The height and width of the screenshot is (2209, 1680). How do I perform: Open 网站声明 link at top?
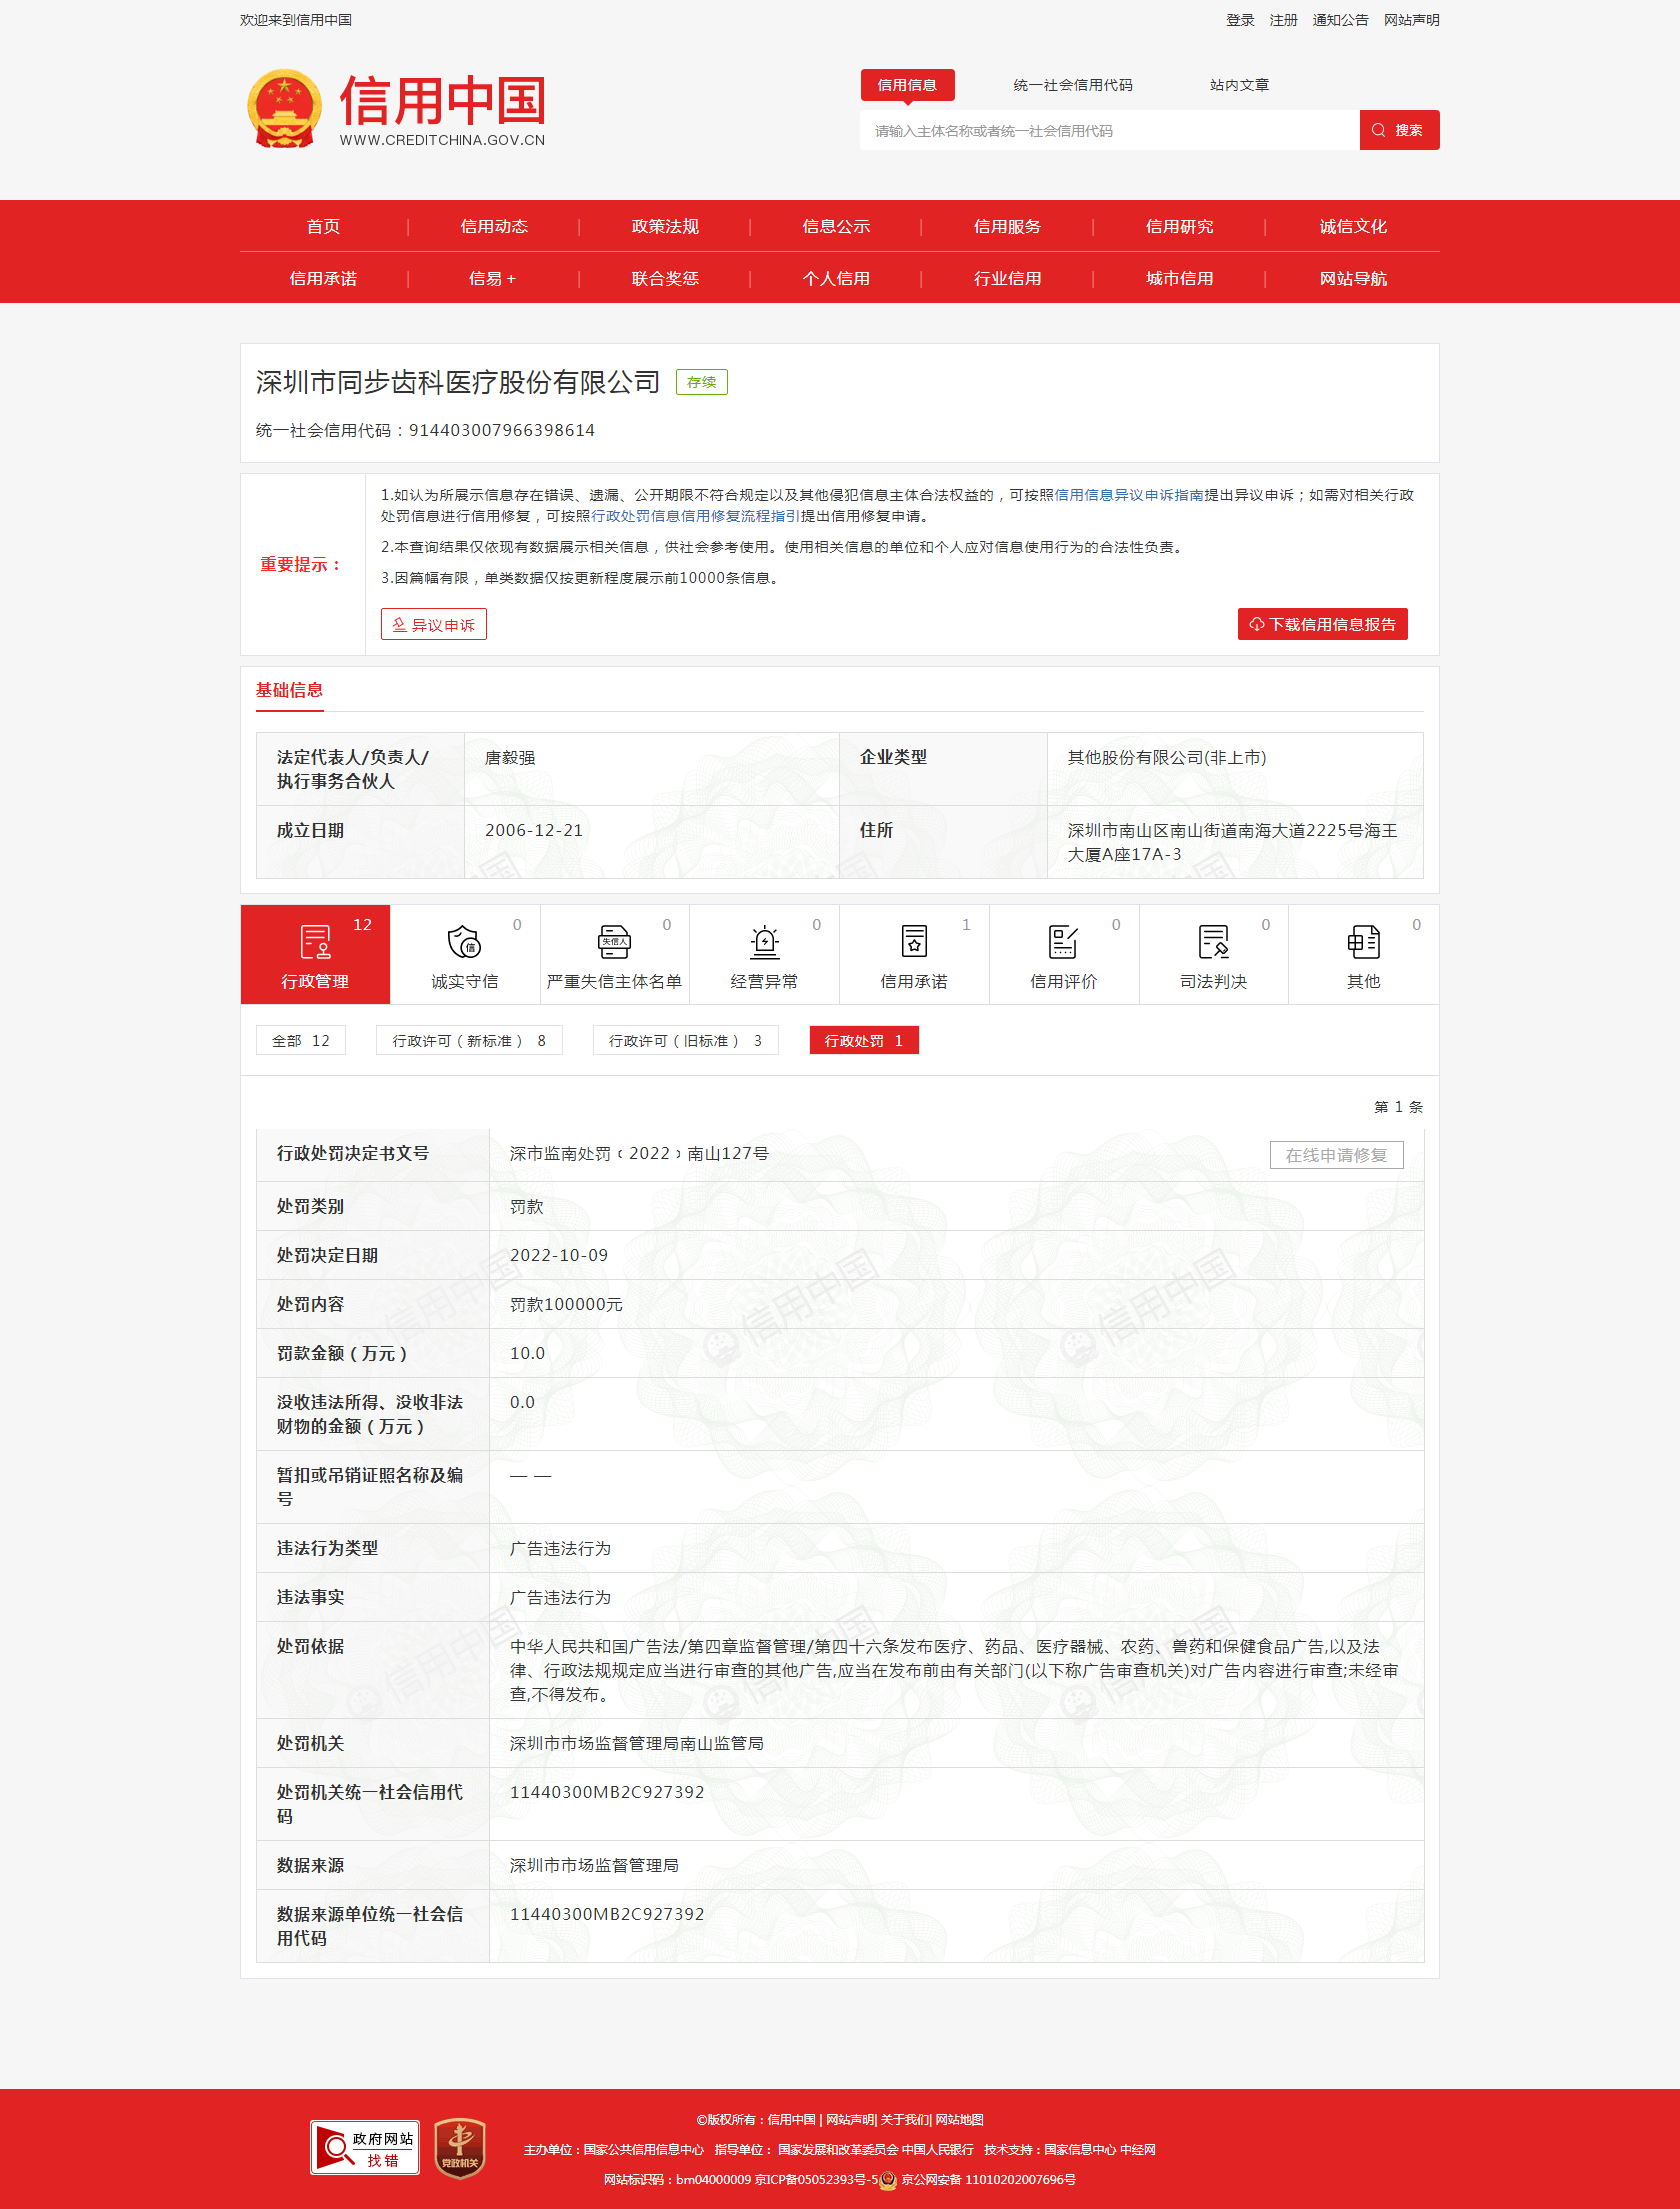1411,20
